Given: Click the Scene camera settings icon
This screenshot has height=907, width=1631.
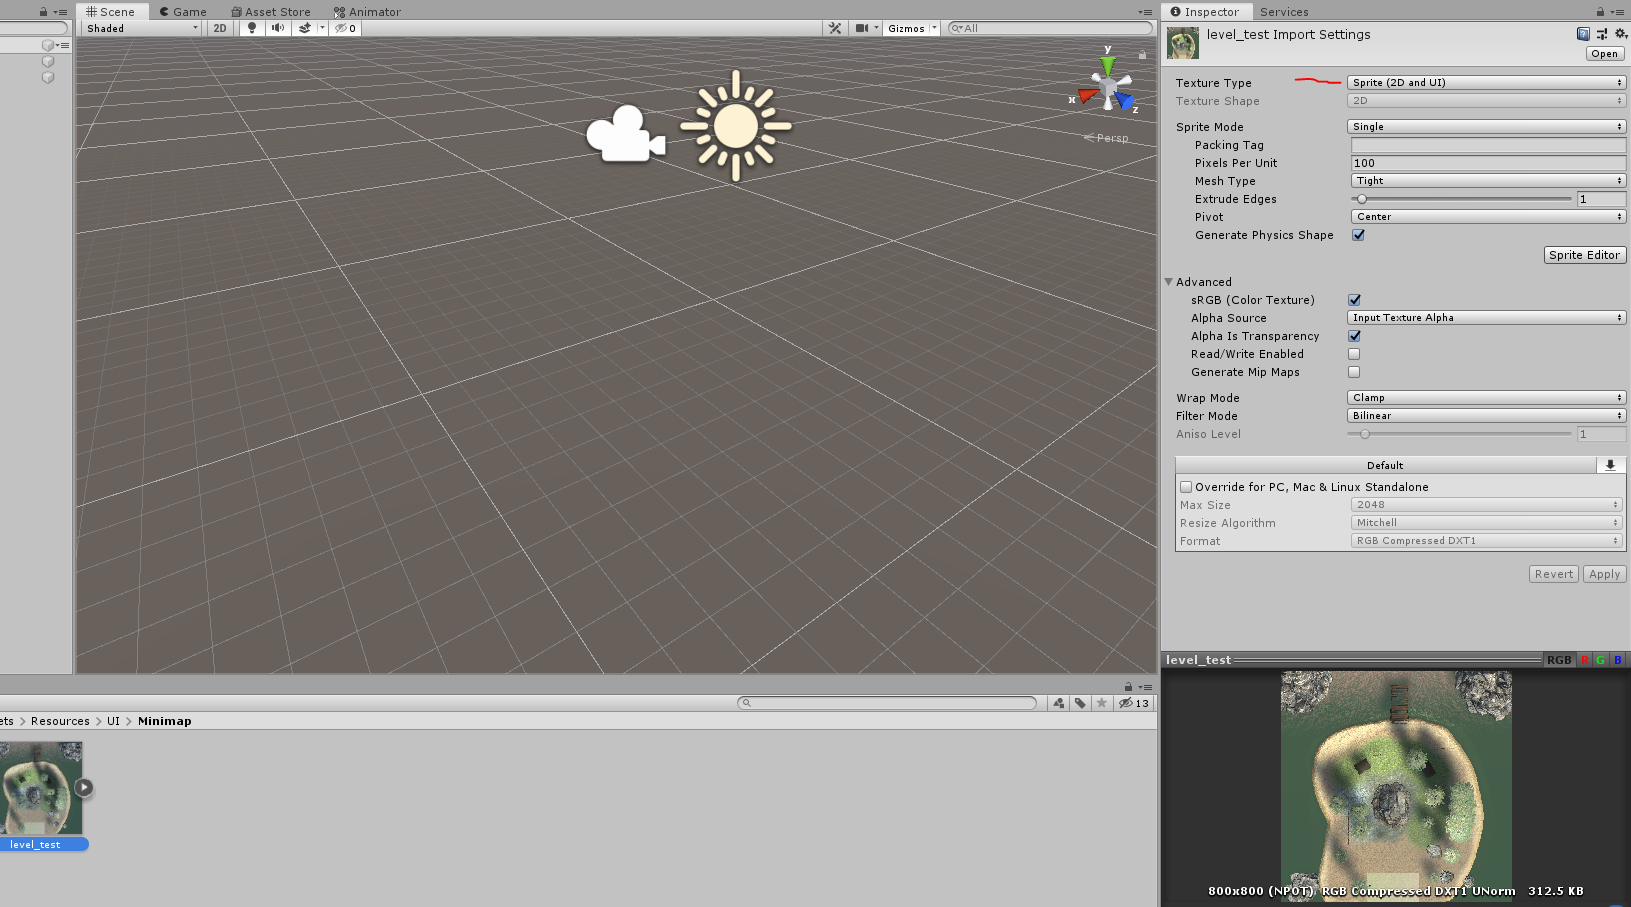Looking at the screenshot, I should (862, 28).
